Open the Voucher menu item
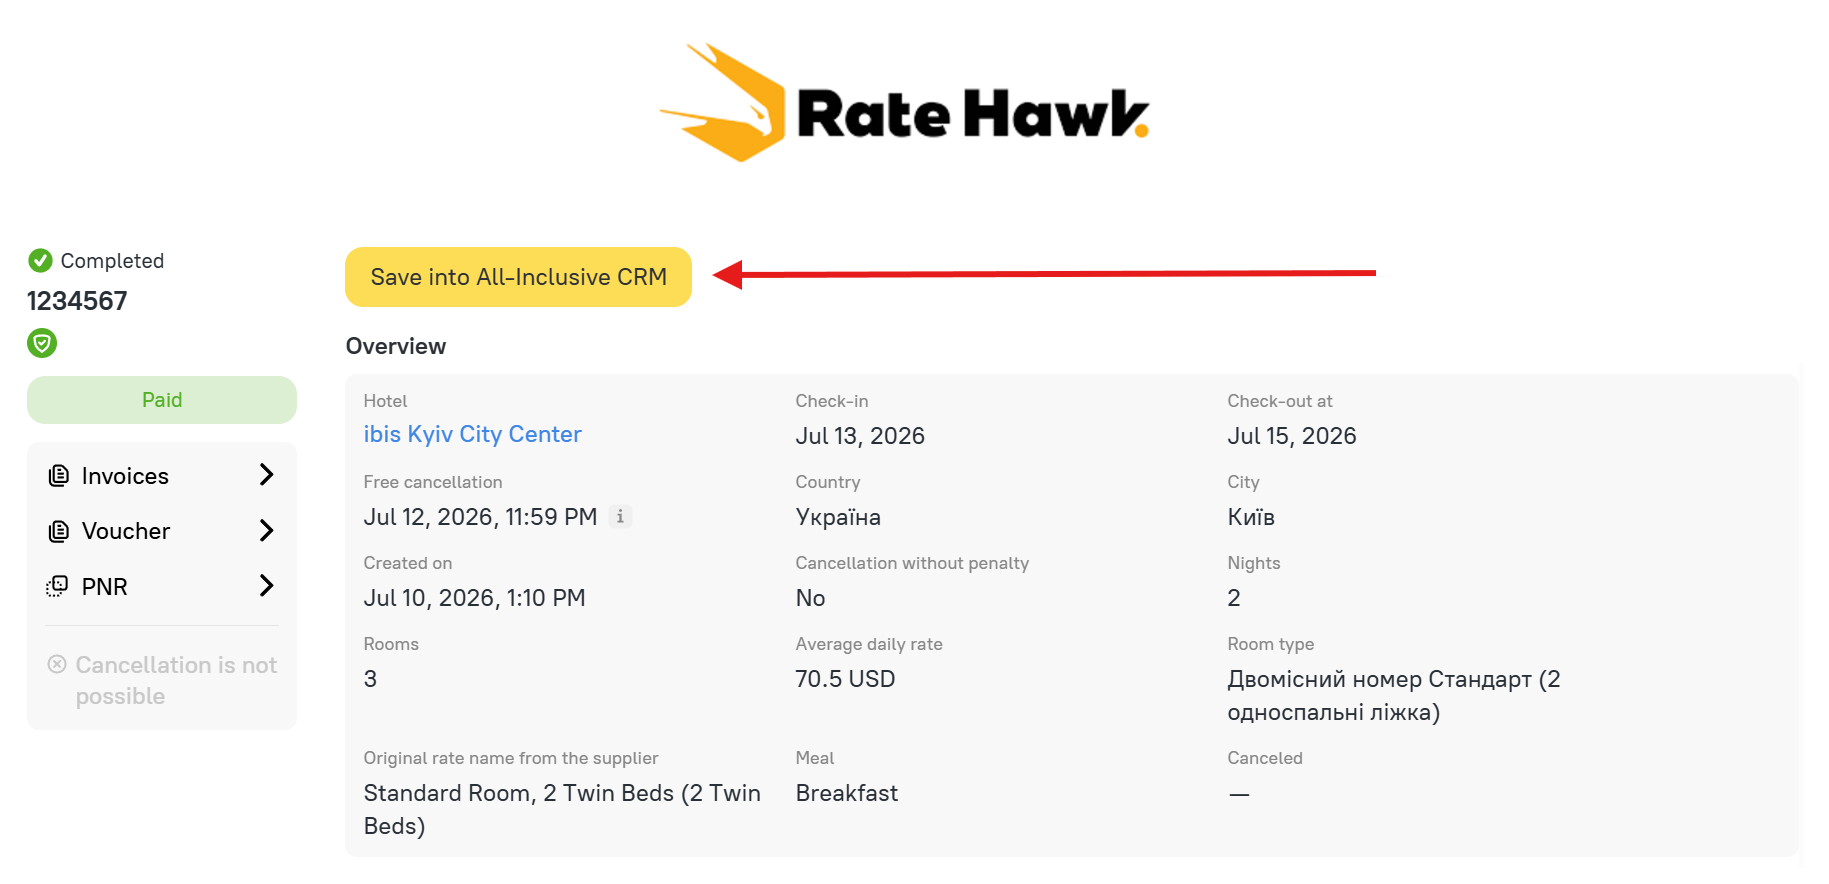This screenshot has height=884, width=1829. pyautogui.click(x=162, y=531)
